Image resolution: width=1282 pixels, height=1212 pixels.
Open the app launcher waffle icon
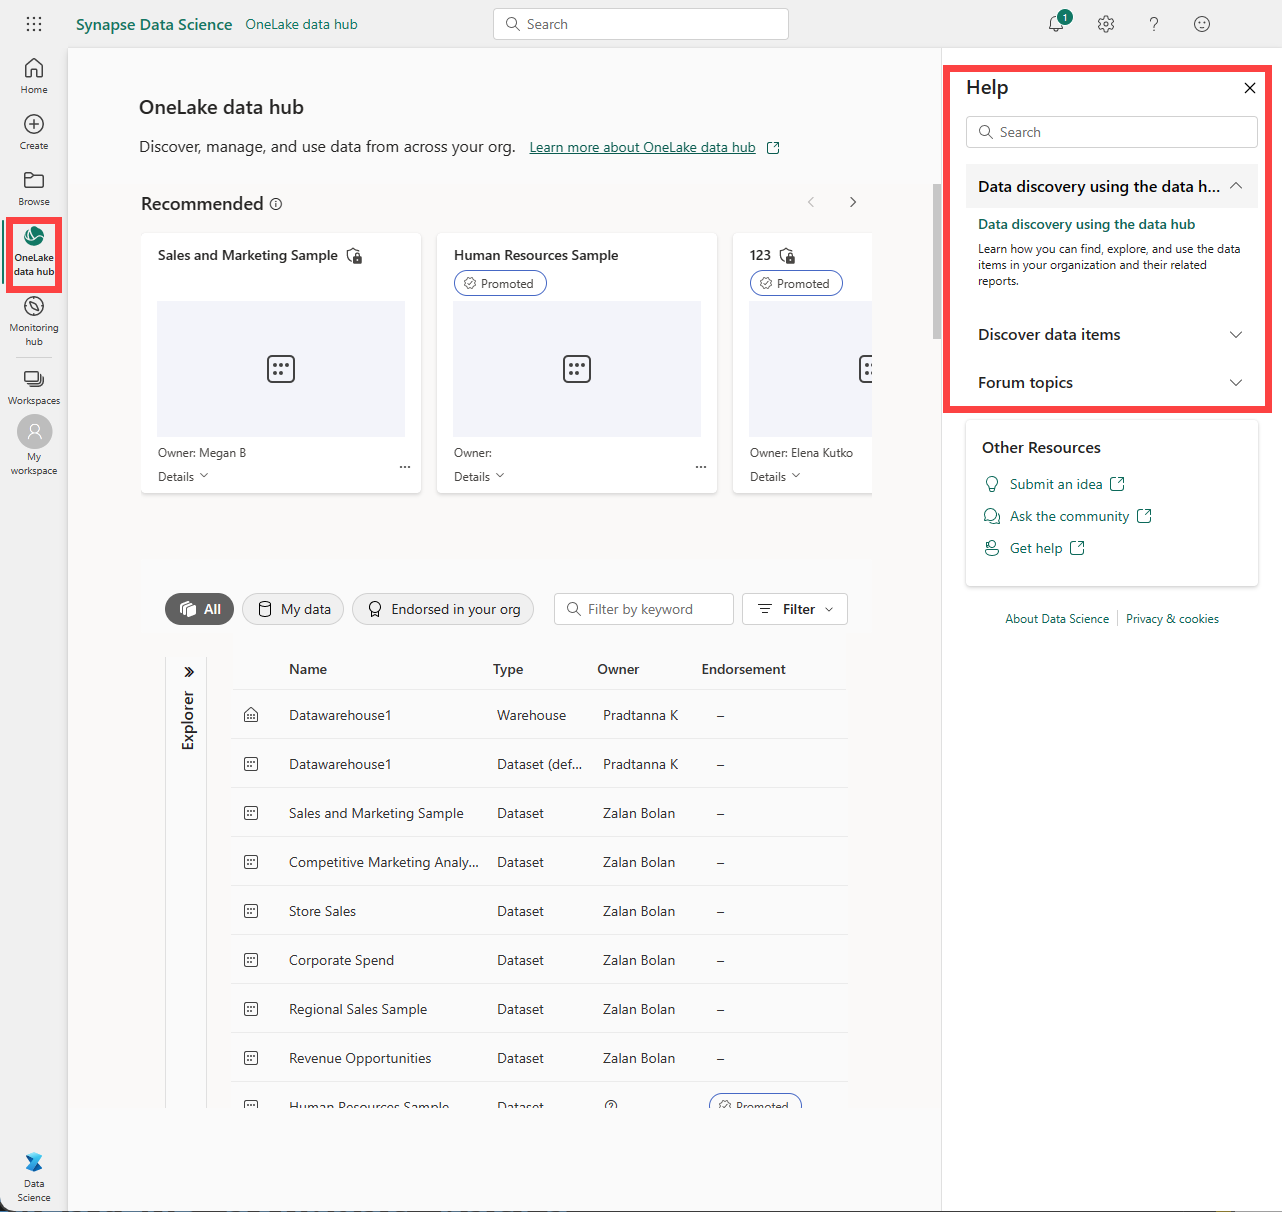click(x=33, y=23)
